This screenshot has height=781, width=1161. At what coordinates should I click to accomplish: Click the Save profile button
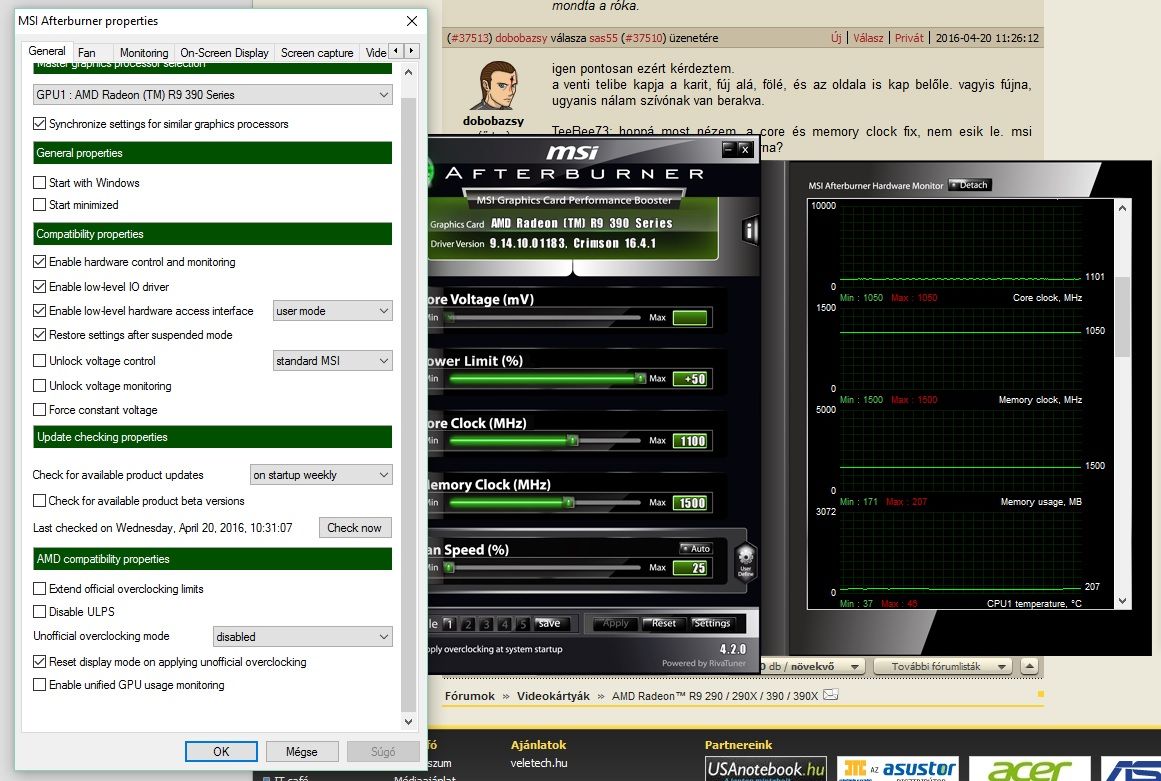tap(549, 623)
